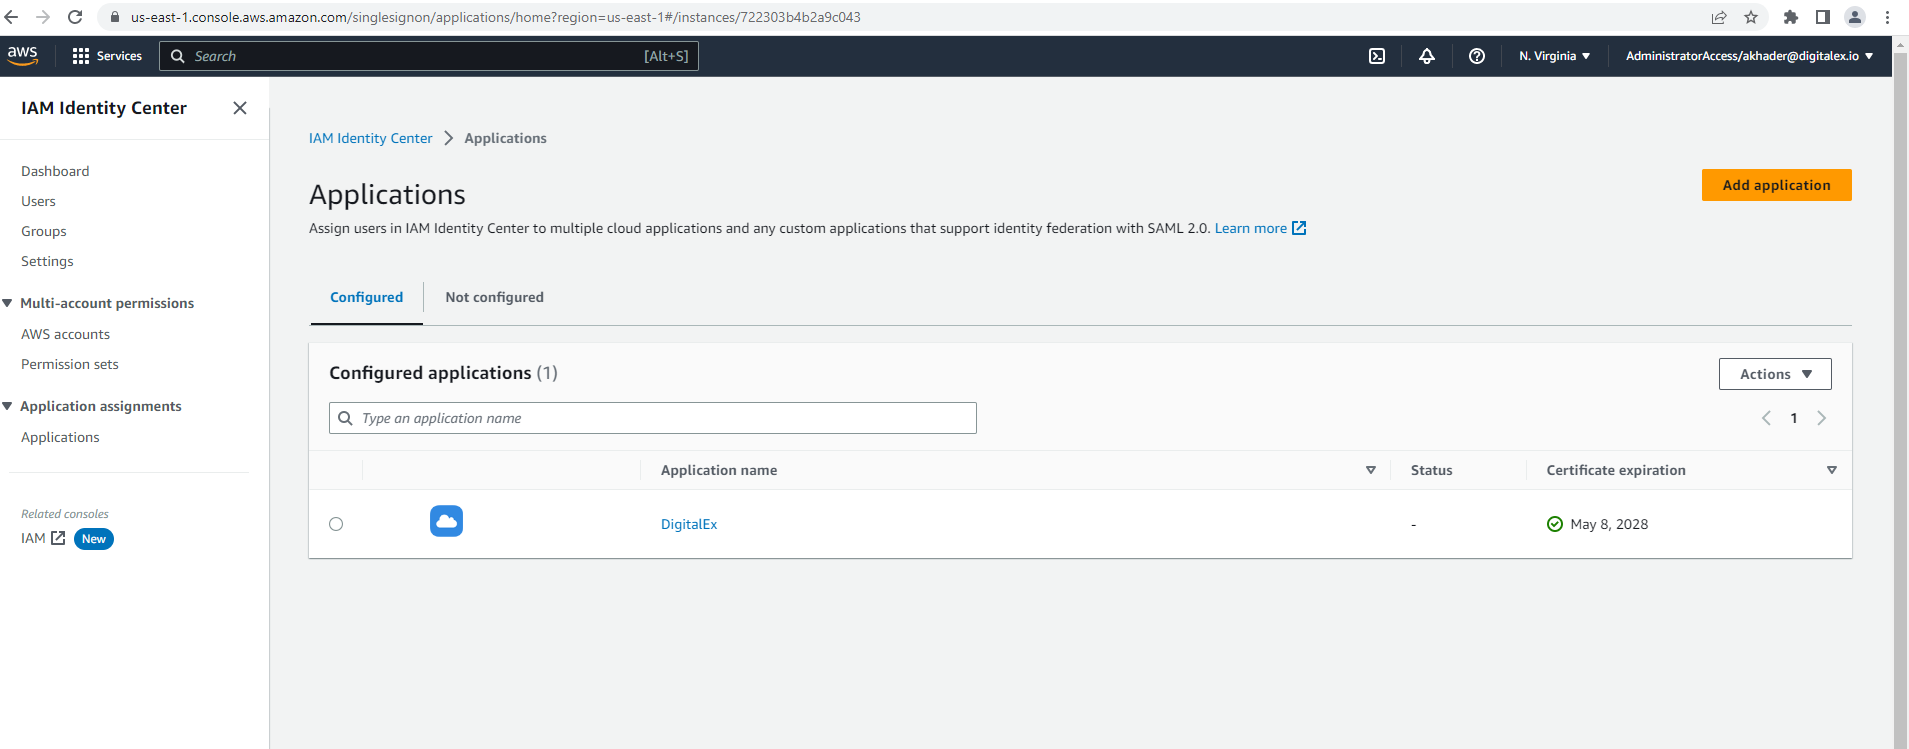The width and height of the screenshot is (1909, 749).
Task: Open Permission sets in the sidebar
Action: [70, 364]
